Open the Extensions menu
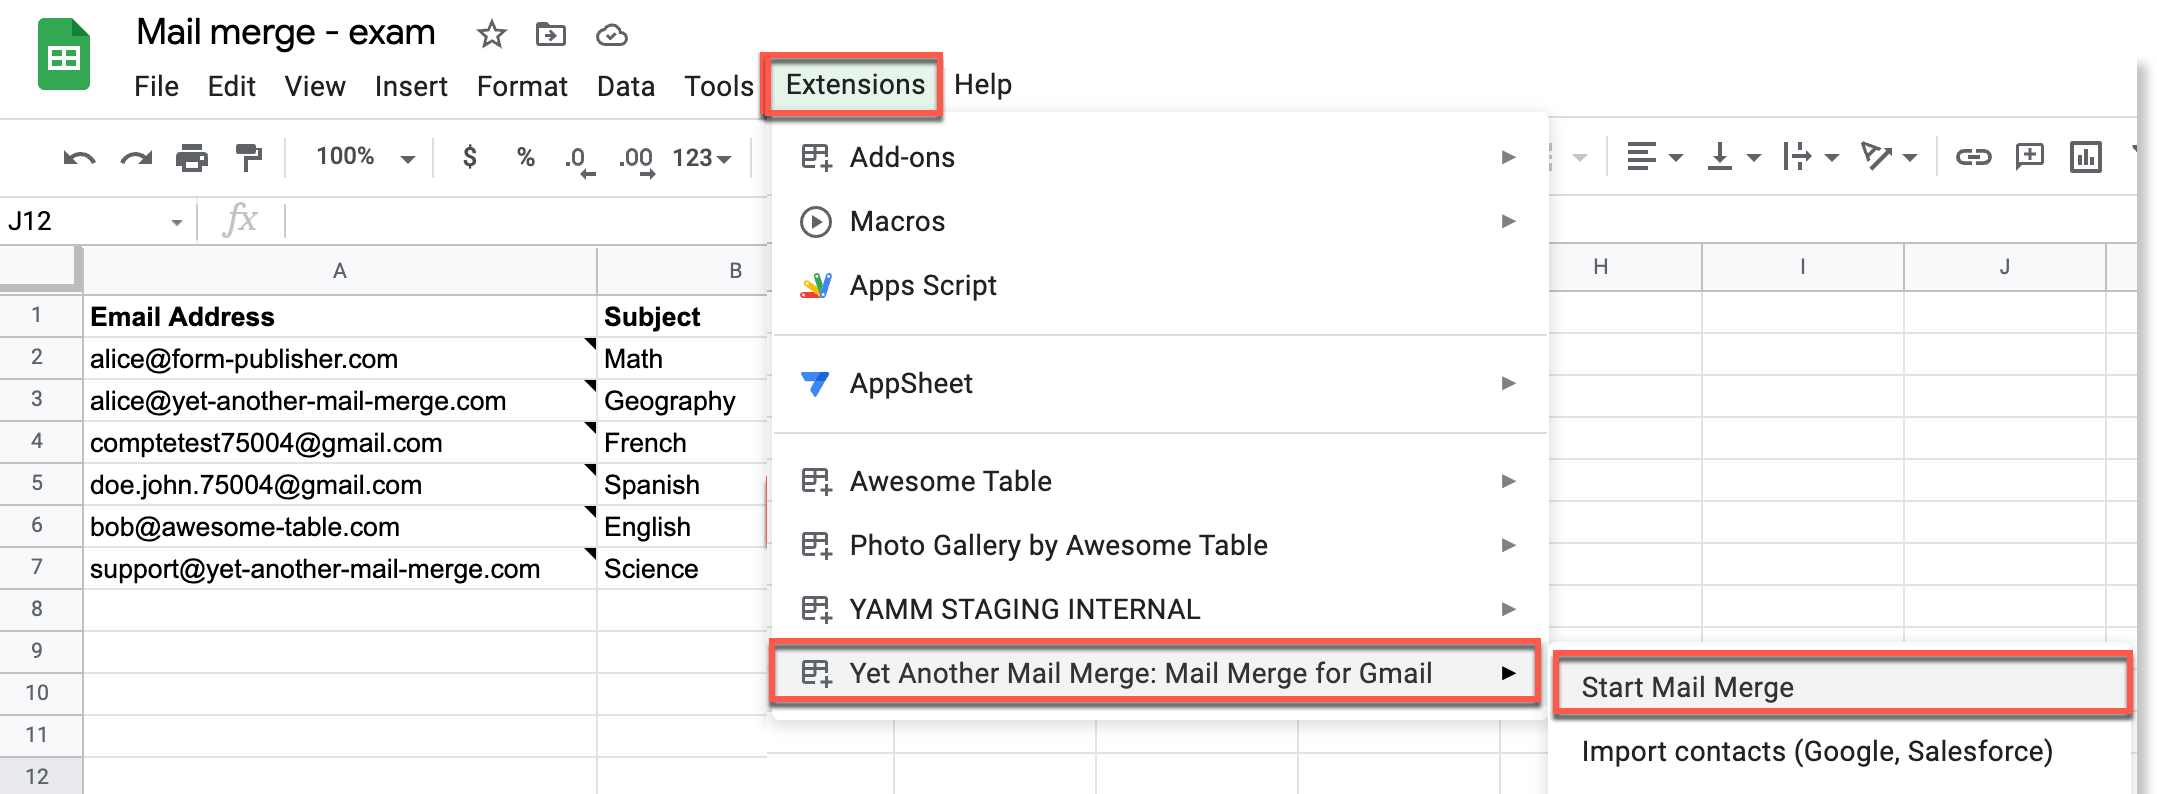Image resolution: width=2157 pixels, height=794 pixels. click(855, 85)
